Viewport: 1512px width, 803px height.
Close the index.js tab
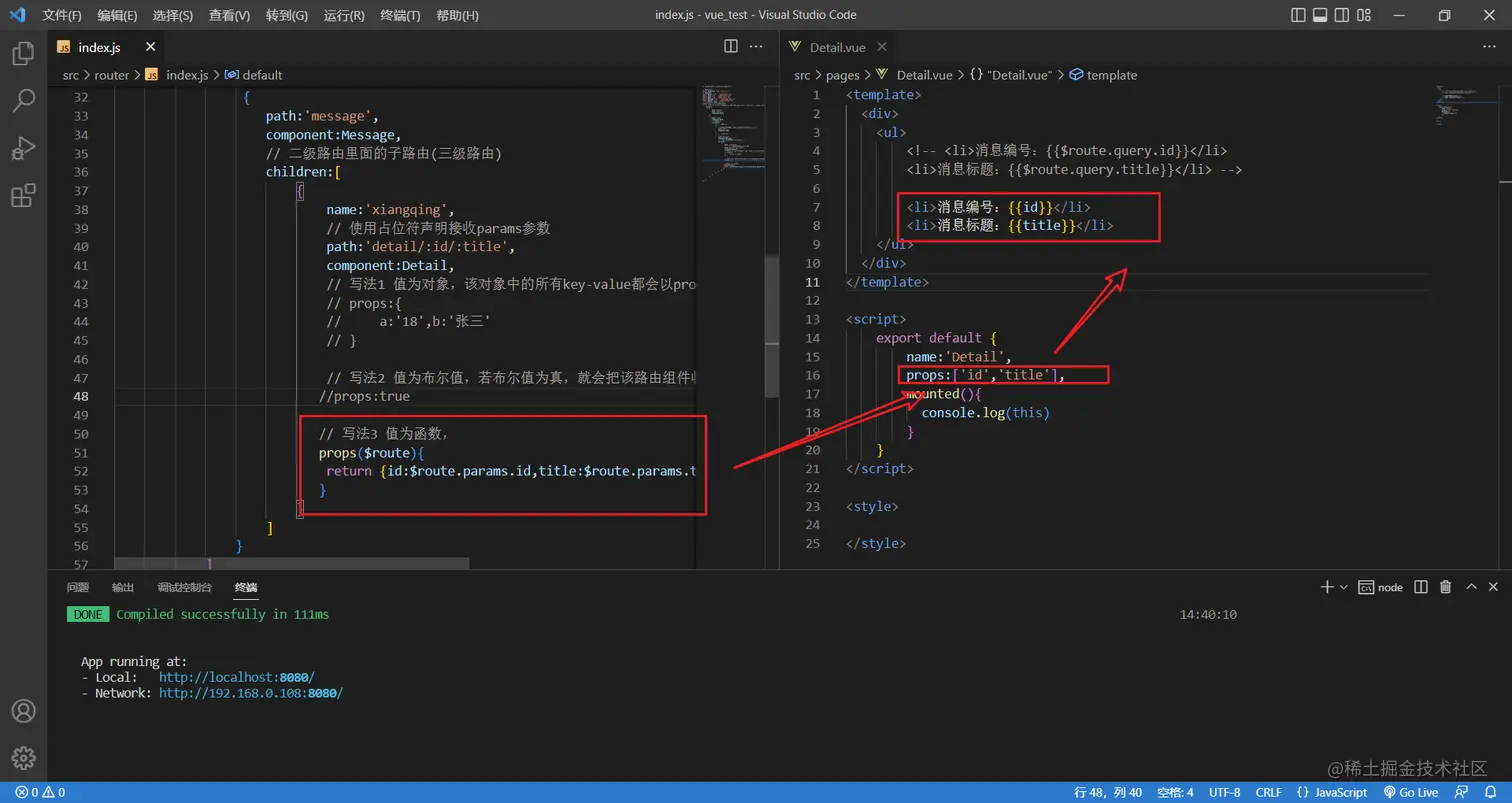click(x=151, y=47)
